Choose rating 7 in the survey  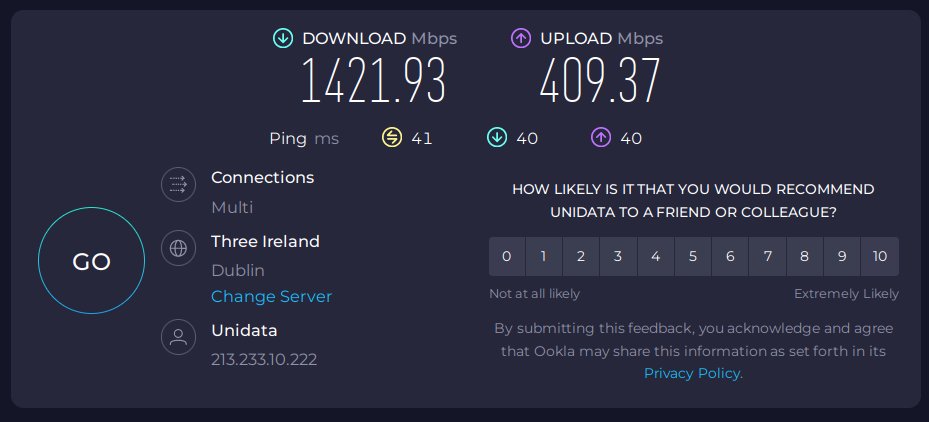768,256
